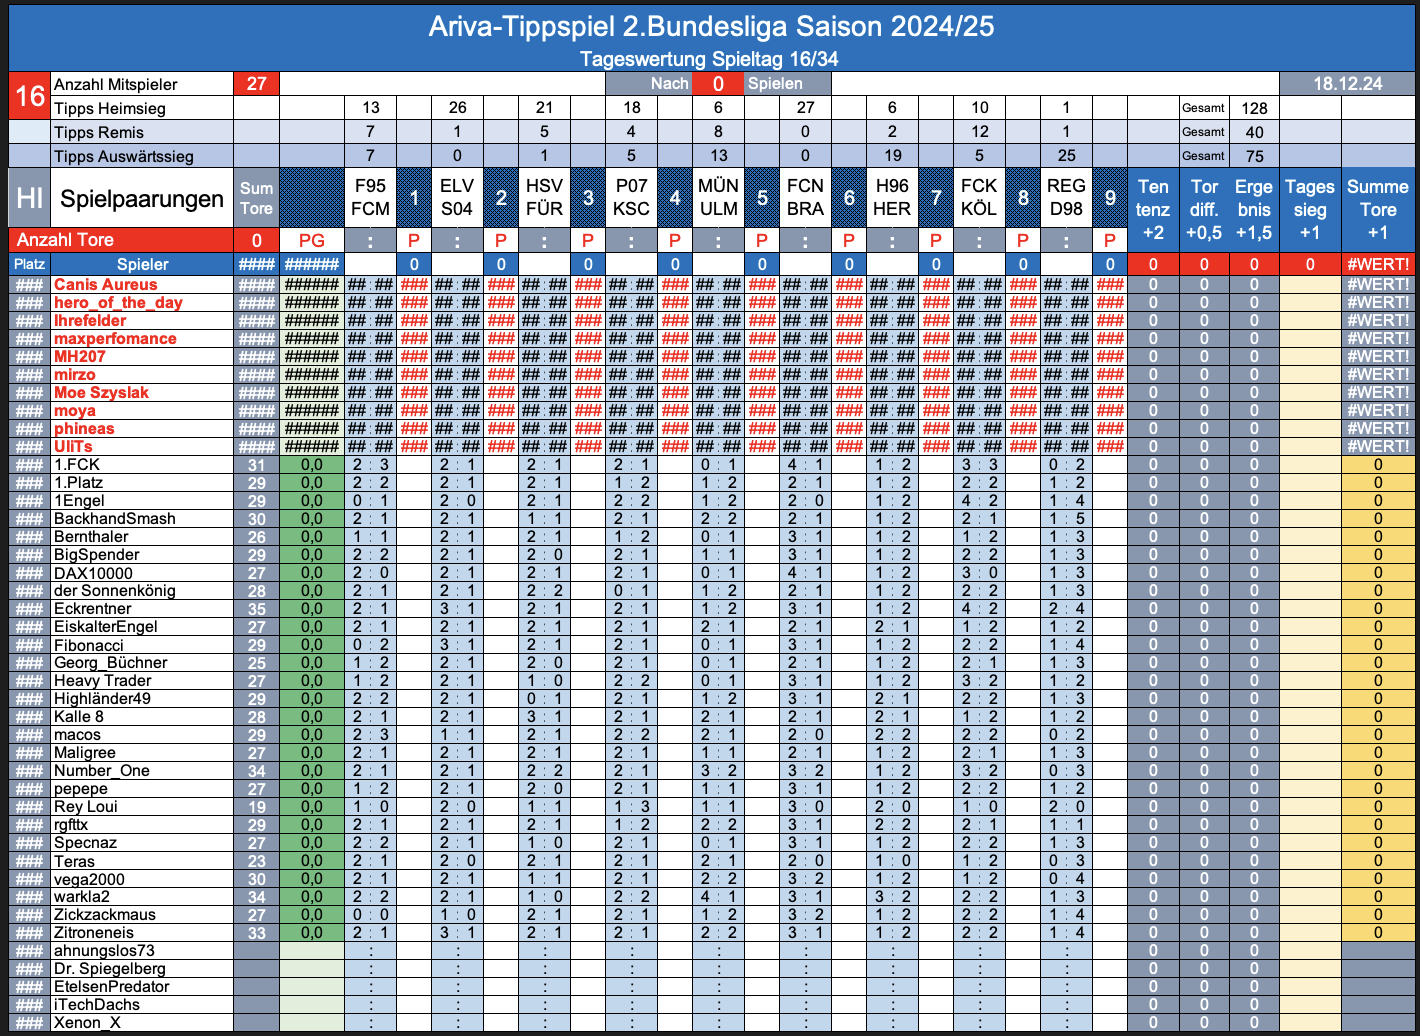Select the red 0 between Nach and Spielen
The image size is (1420, 1036).
pyautogui.click(x=718, y=84)
